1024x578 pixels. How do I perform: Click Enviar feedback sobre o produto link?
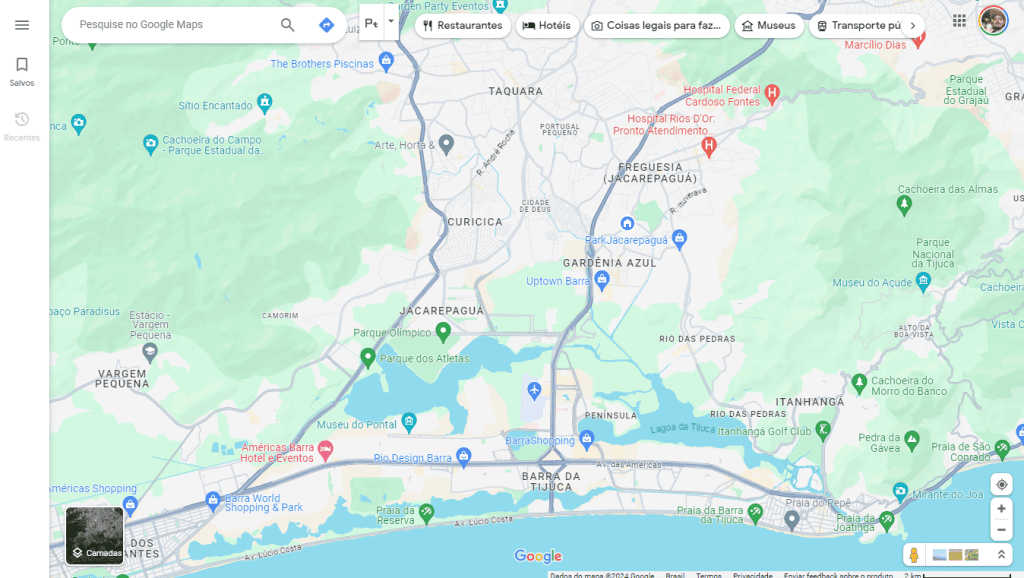coord(839,575)
